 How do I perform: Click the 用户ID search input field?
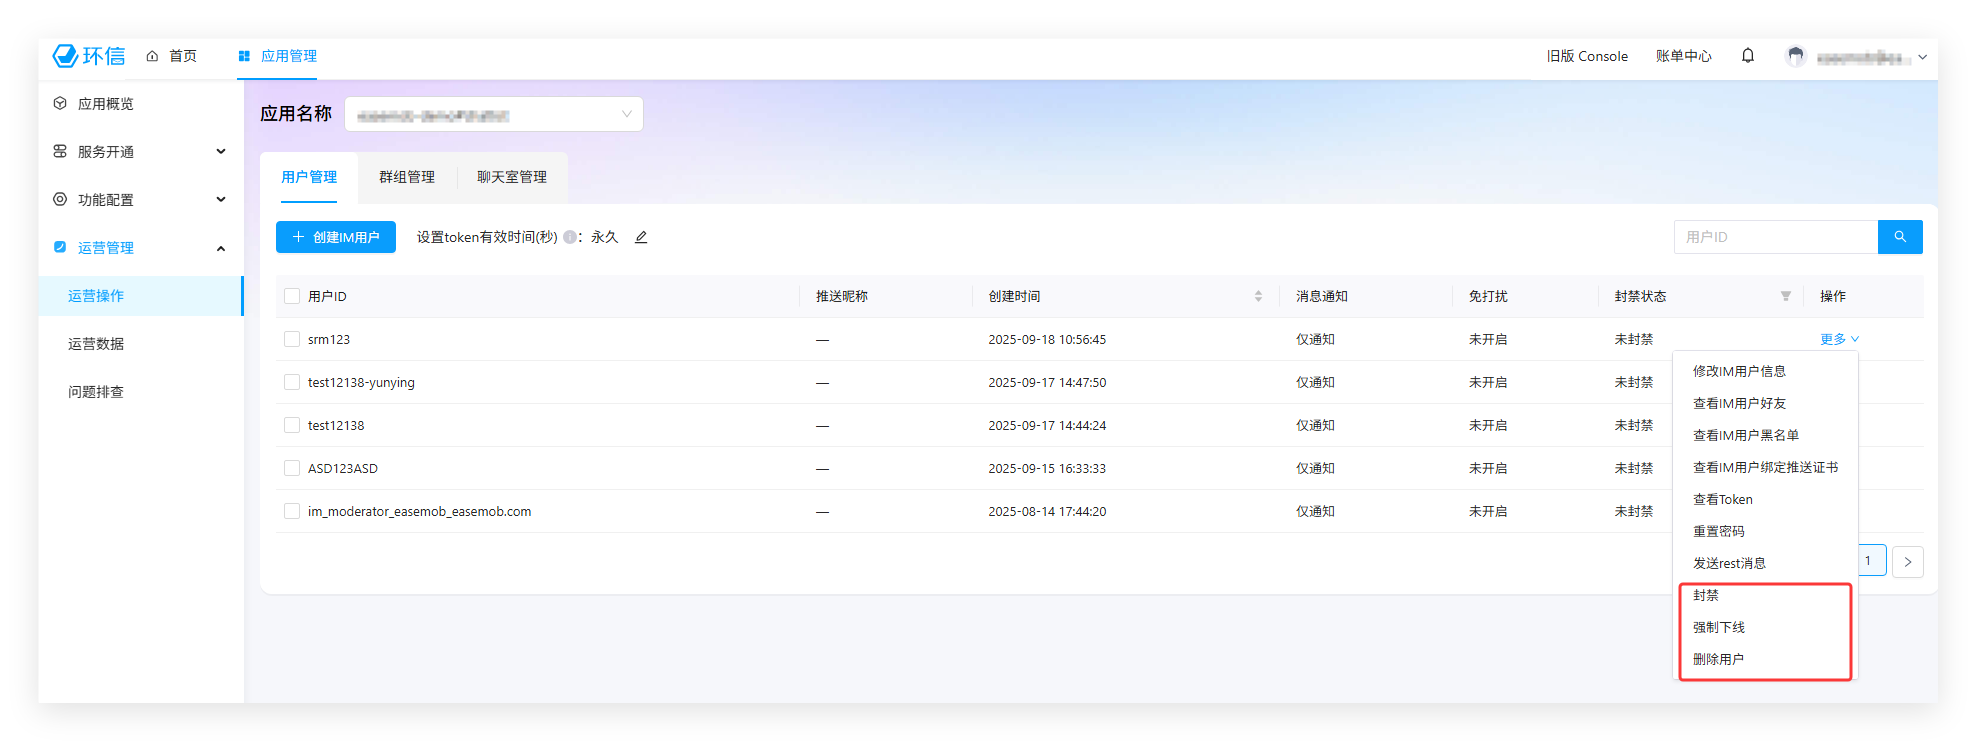pyautogui.click(x=1775, y=237)
